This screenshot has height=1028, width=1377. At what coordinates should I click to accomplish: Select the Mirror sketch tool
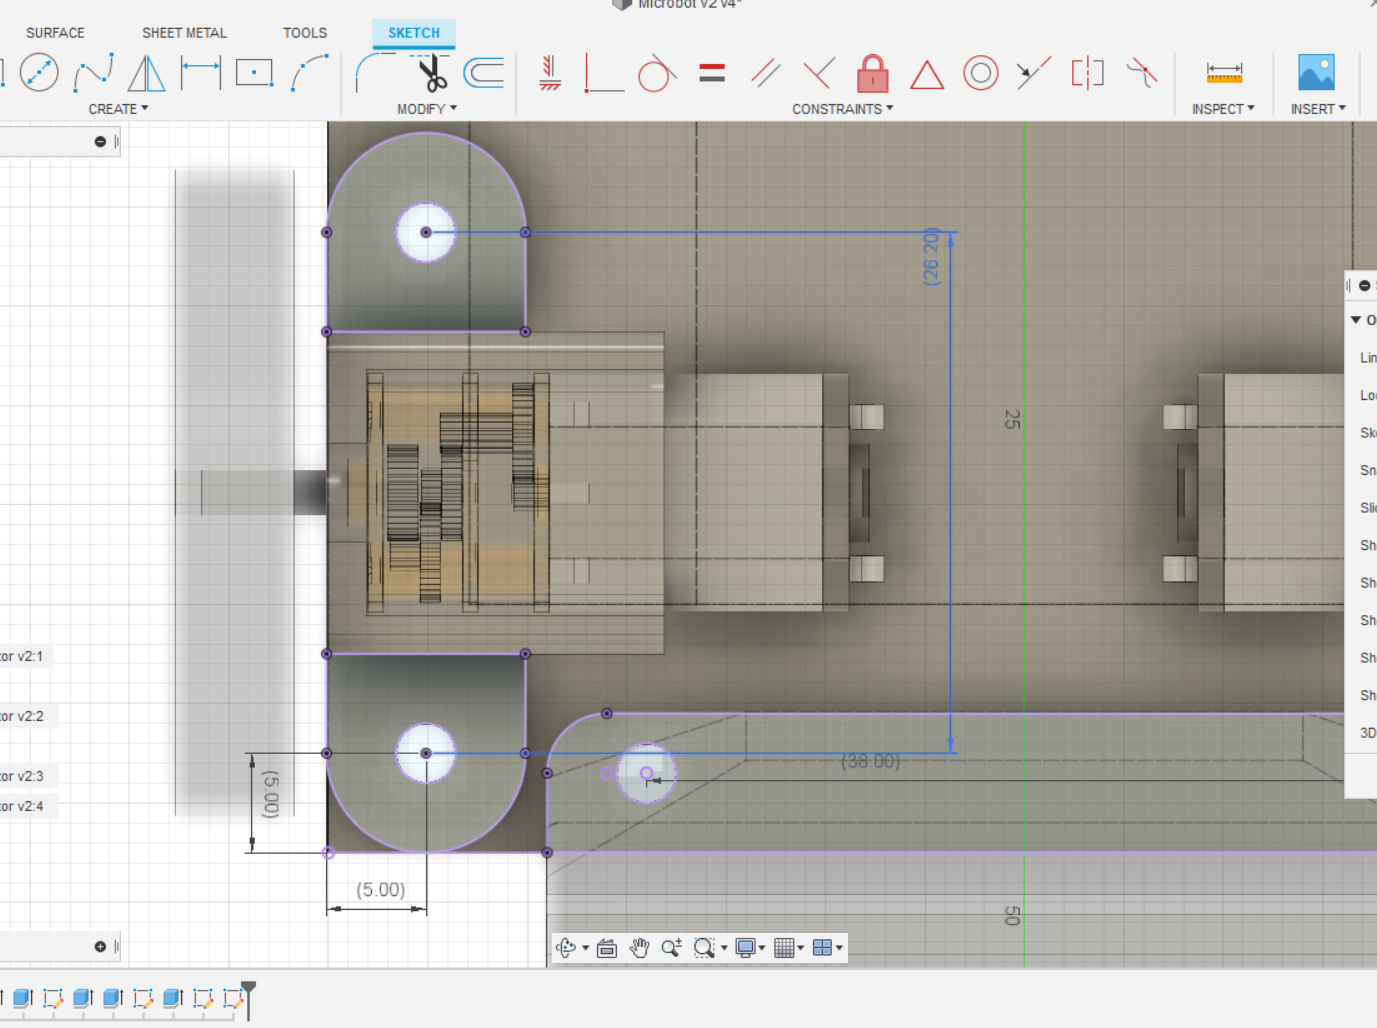coord(147,73)
